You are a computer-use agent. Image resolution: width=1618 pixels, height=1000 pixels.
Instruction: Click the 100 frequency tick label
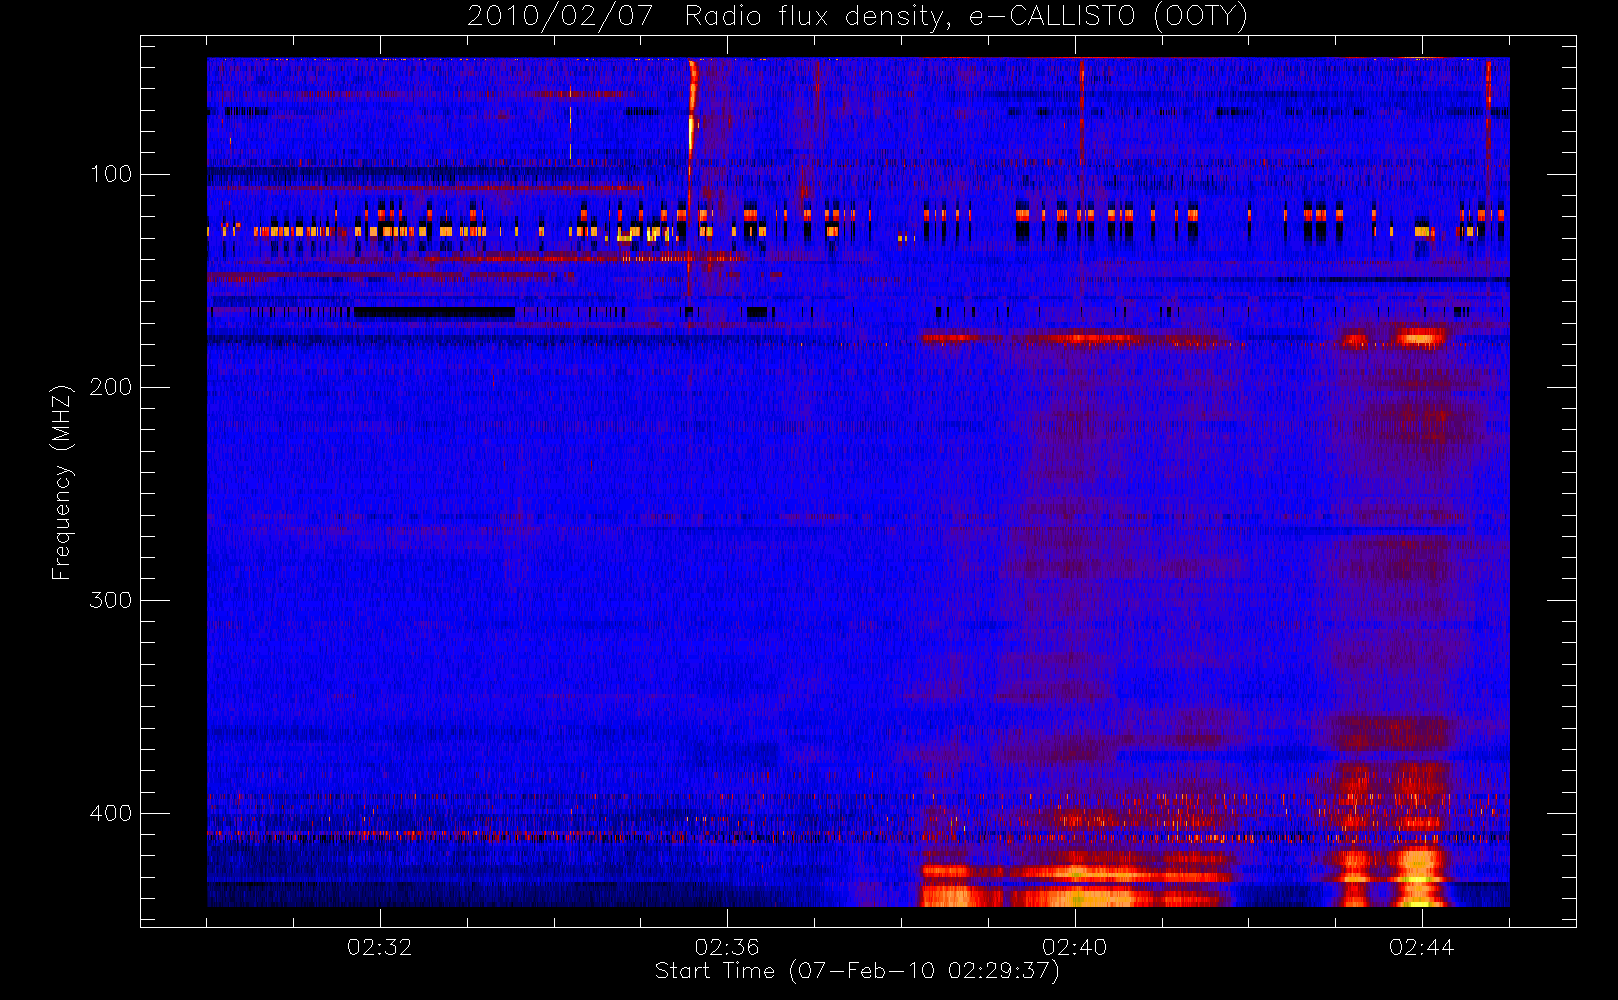tap(111, 174)
